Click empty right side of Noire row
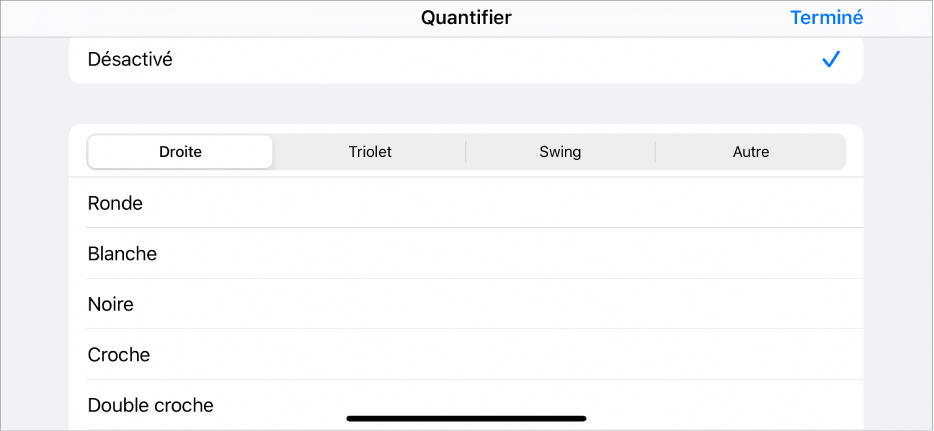The image size is (934, 431). coord(700,304)
